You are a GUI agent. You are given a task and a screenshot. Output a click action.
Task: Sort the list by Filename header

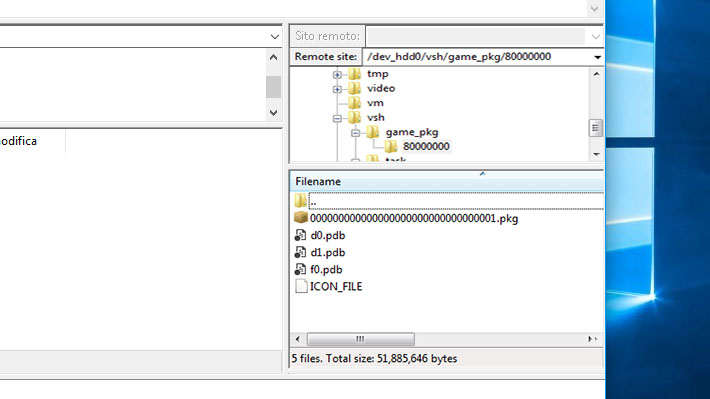tap(318, 181)
